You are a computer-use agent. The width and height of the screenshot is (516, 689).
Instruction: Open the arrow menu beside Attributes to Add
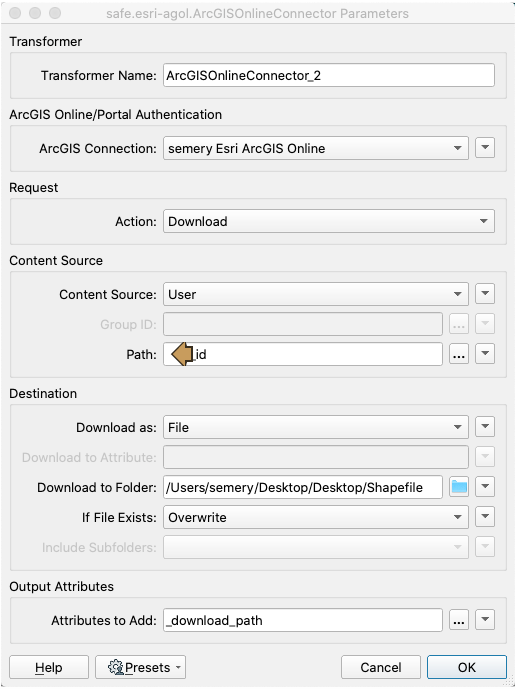coord(485,620)
